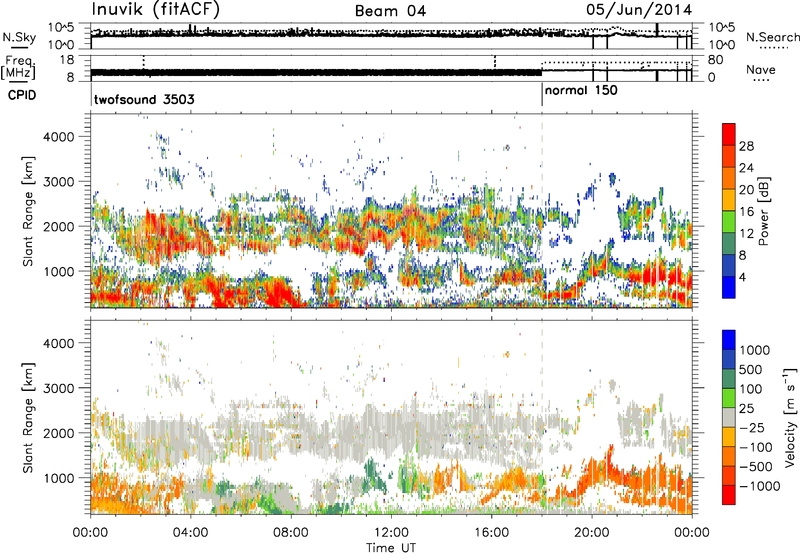Click the 'Velocity [m s-1]' colorbar label
Viewport: 800px width, 554px height.
(790, 417)
